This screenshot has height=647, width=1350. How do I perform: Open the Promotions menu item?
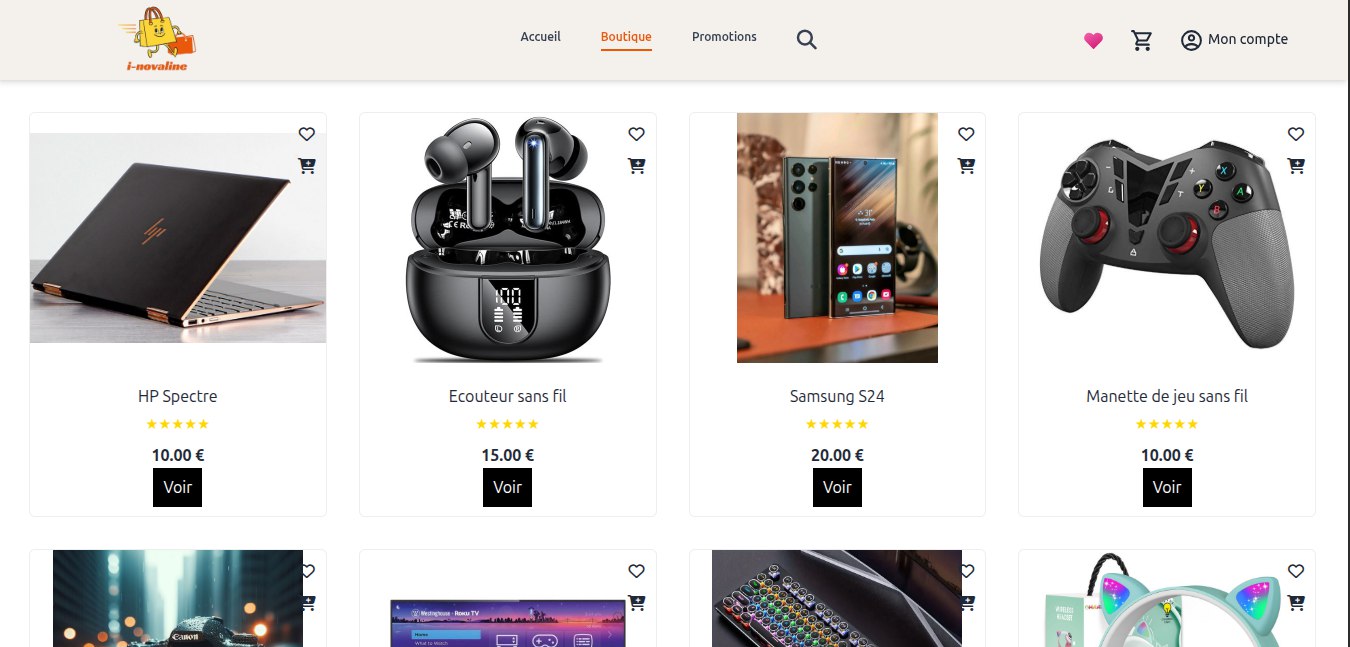[x=724, y=37]
